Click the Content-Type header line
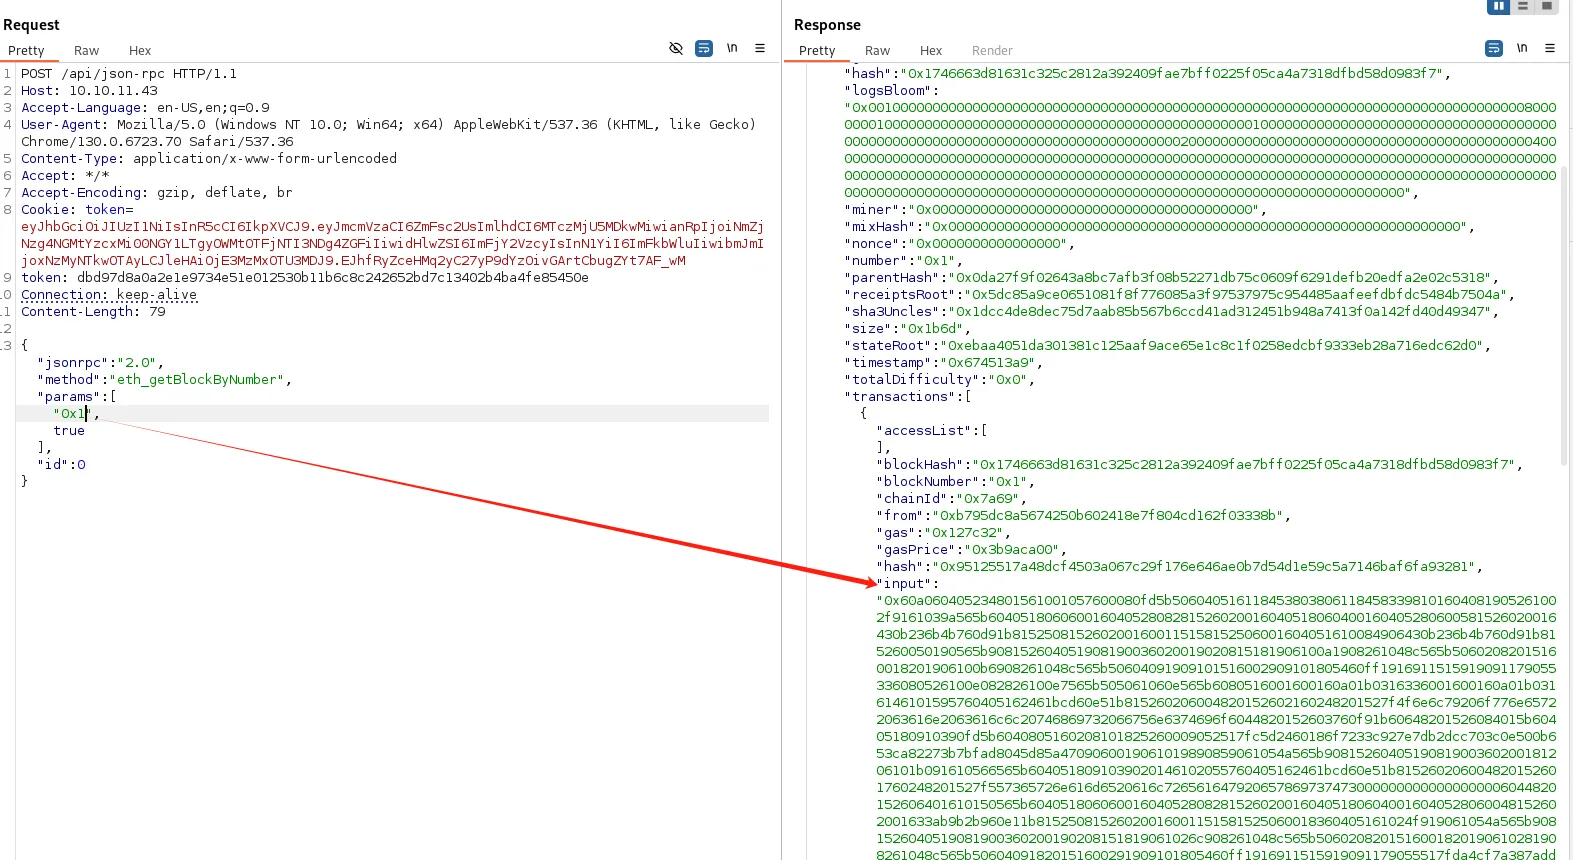The height and width of the screenshot is (860, 1573). tap(209, 158)
